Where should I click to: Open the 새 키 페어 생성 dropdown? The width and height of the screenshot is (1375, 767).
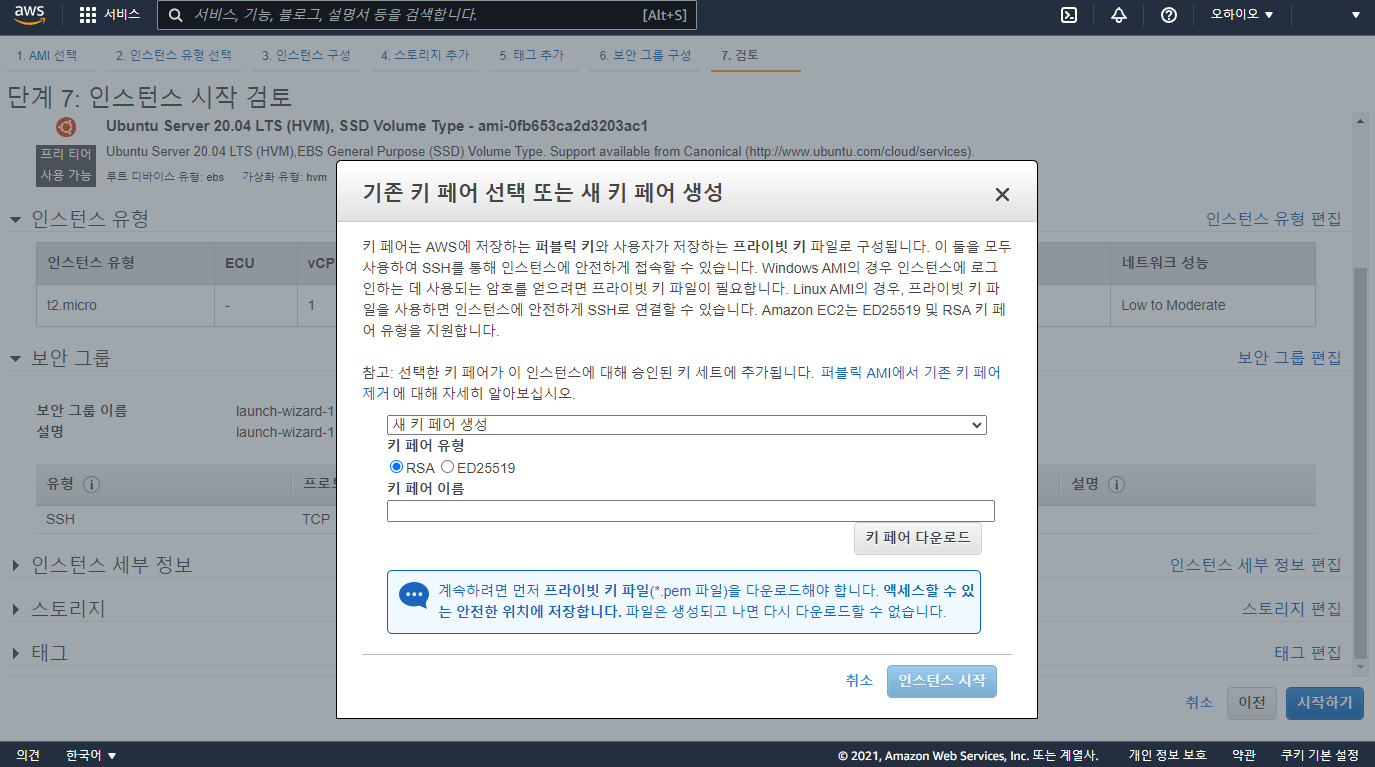686,425
